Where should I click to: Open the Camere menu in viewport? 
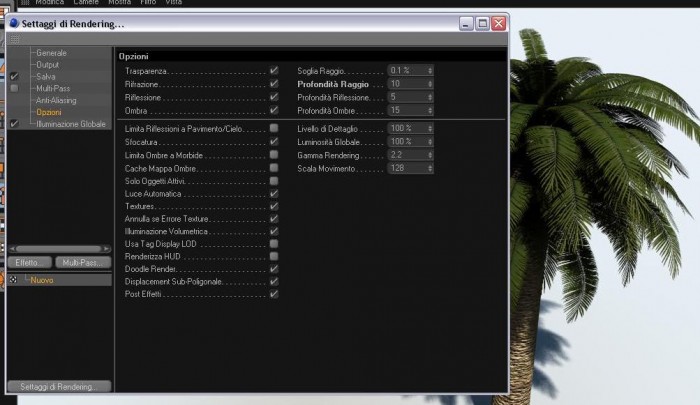coord(86,2)
